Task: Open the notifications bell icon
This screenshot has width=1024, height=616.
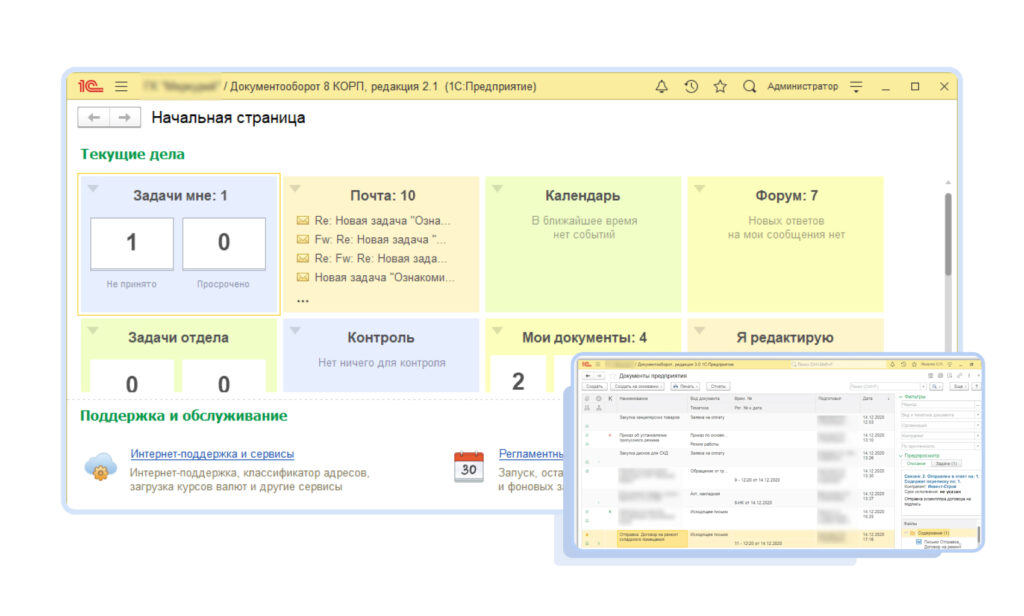Action: tap(661, 87)
